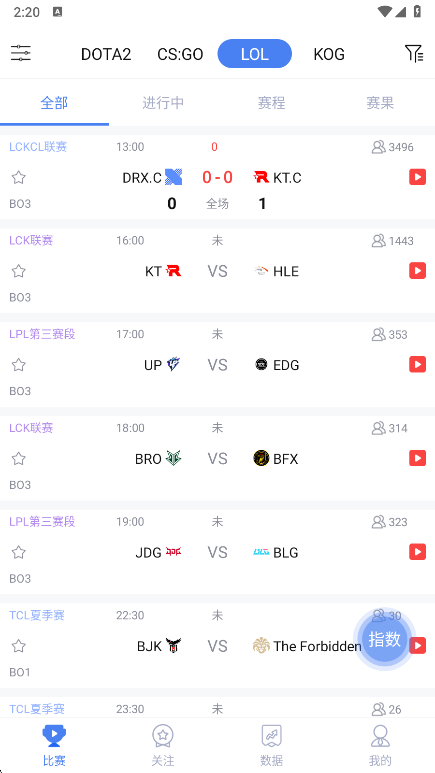Open 我的 profile tab

point(380,745)
